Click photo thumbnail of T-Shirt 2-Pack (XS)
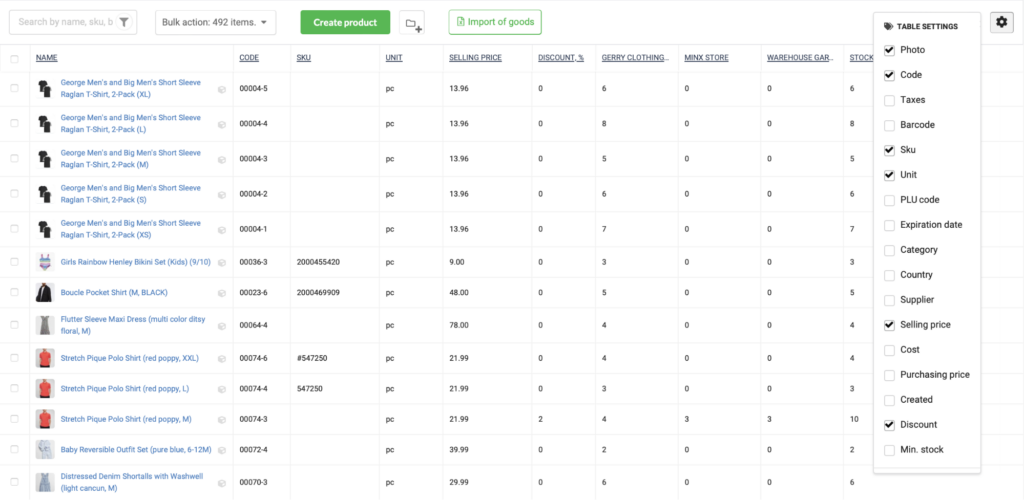 [x=44, y=229]
